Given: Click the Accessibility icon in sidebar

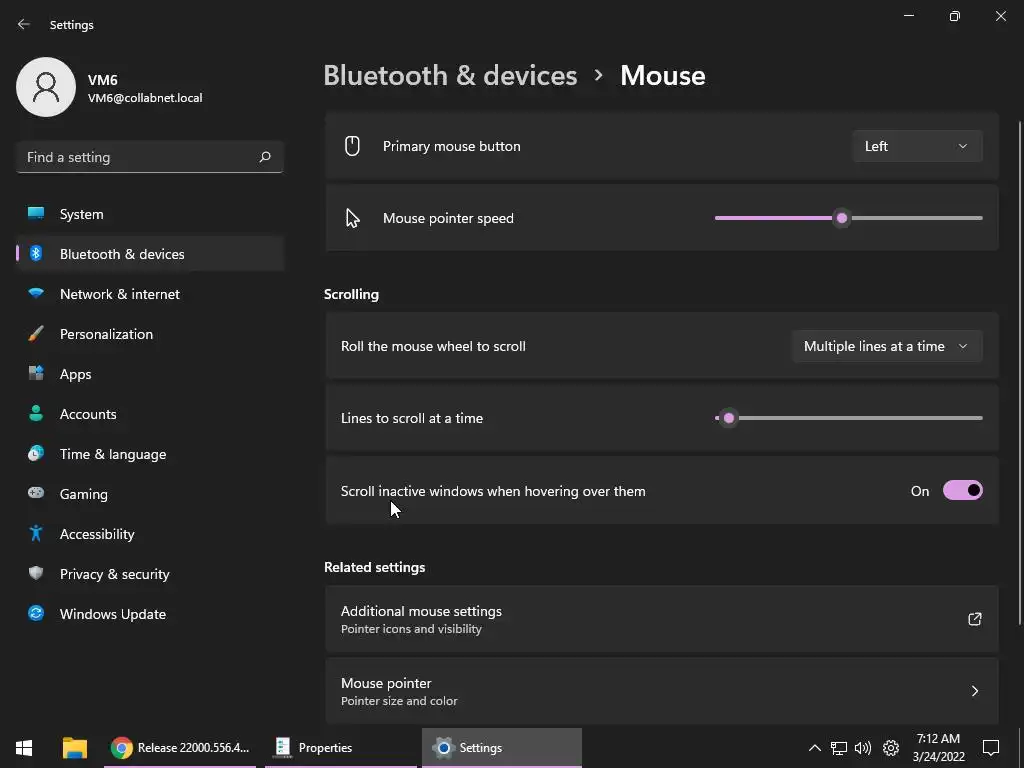Looking at the screenshot, I should point(36,534).
